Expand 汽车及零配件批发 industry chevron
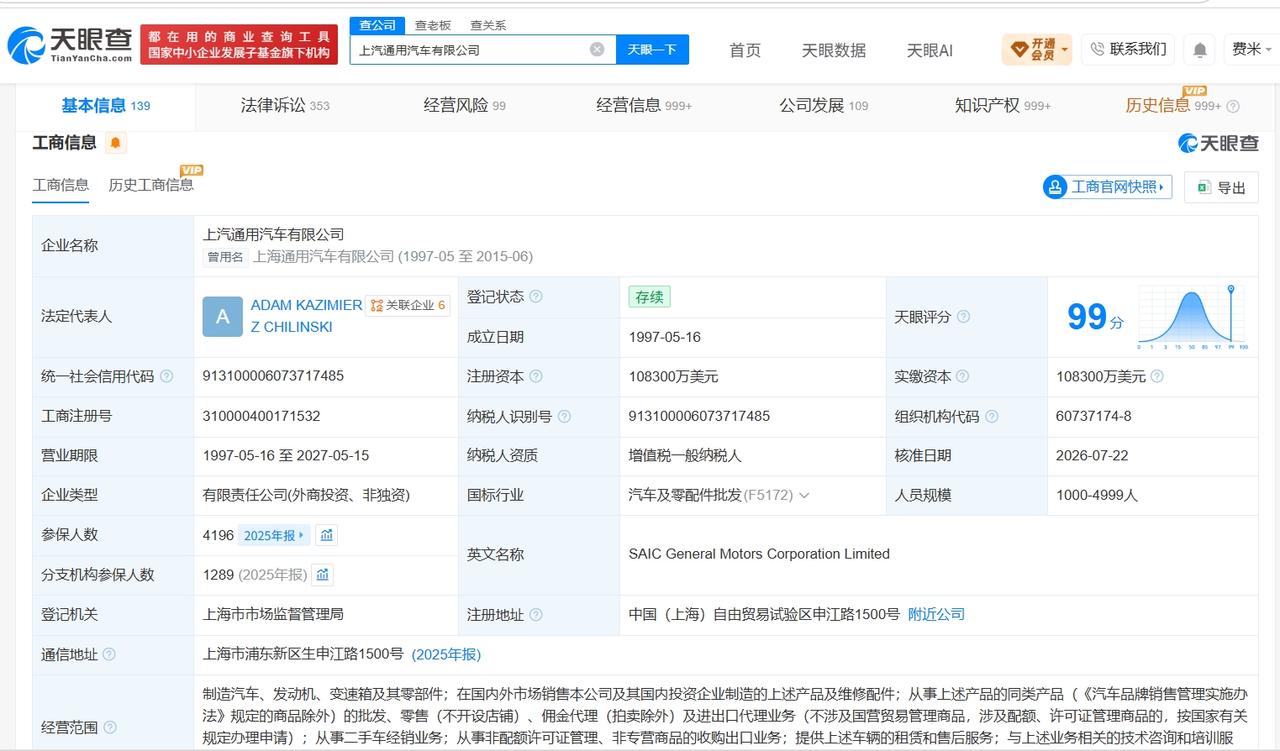The width and height of the screenshot is (1280, 751). tap(804, 495)
